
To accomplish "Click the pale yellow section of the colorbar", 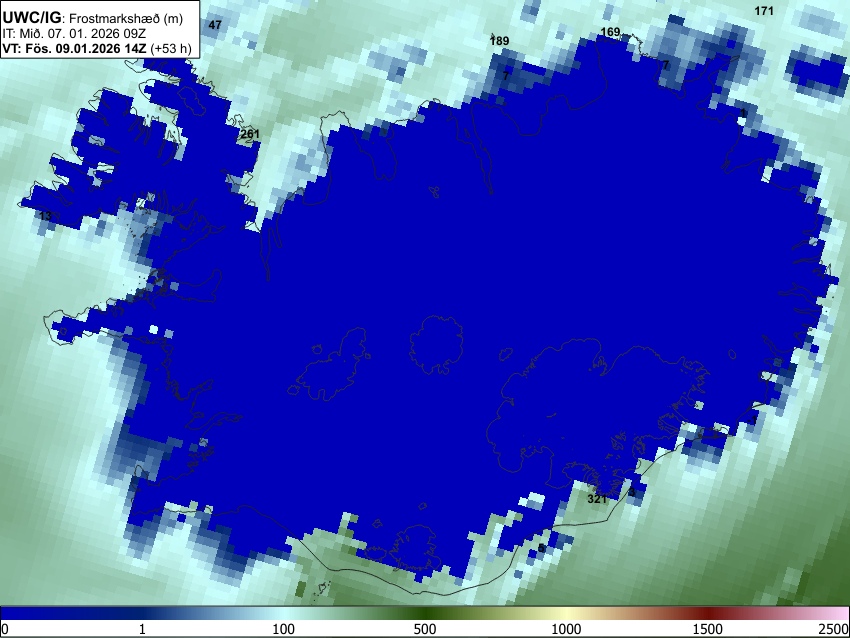I will click(x=566, y=613).
